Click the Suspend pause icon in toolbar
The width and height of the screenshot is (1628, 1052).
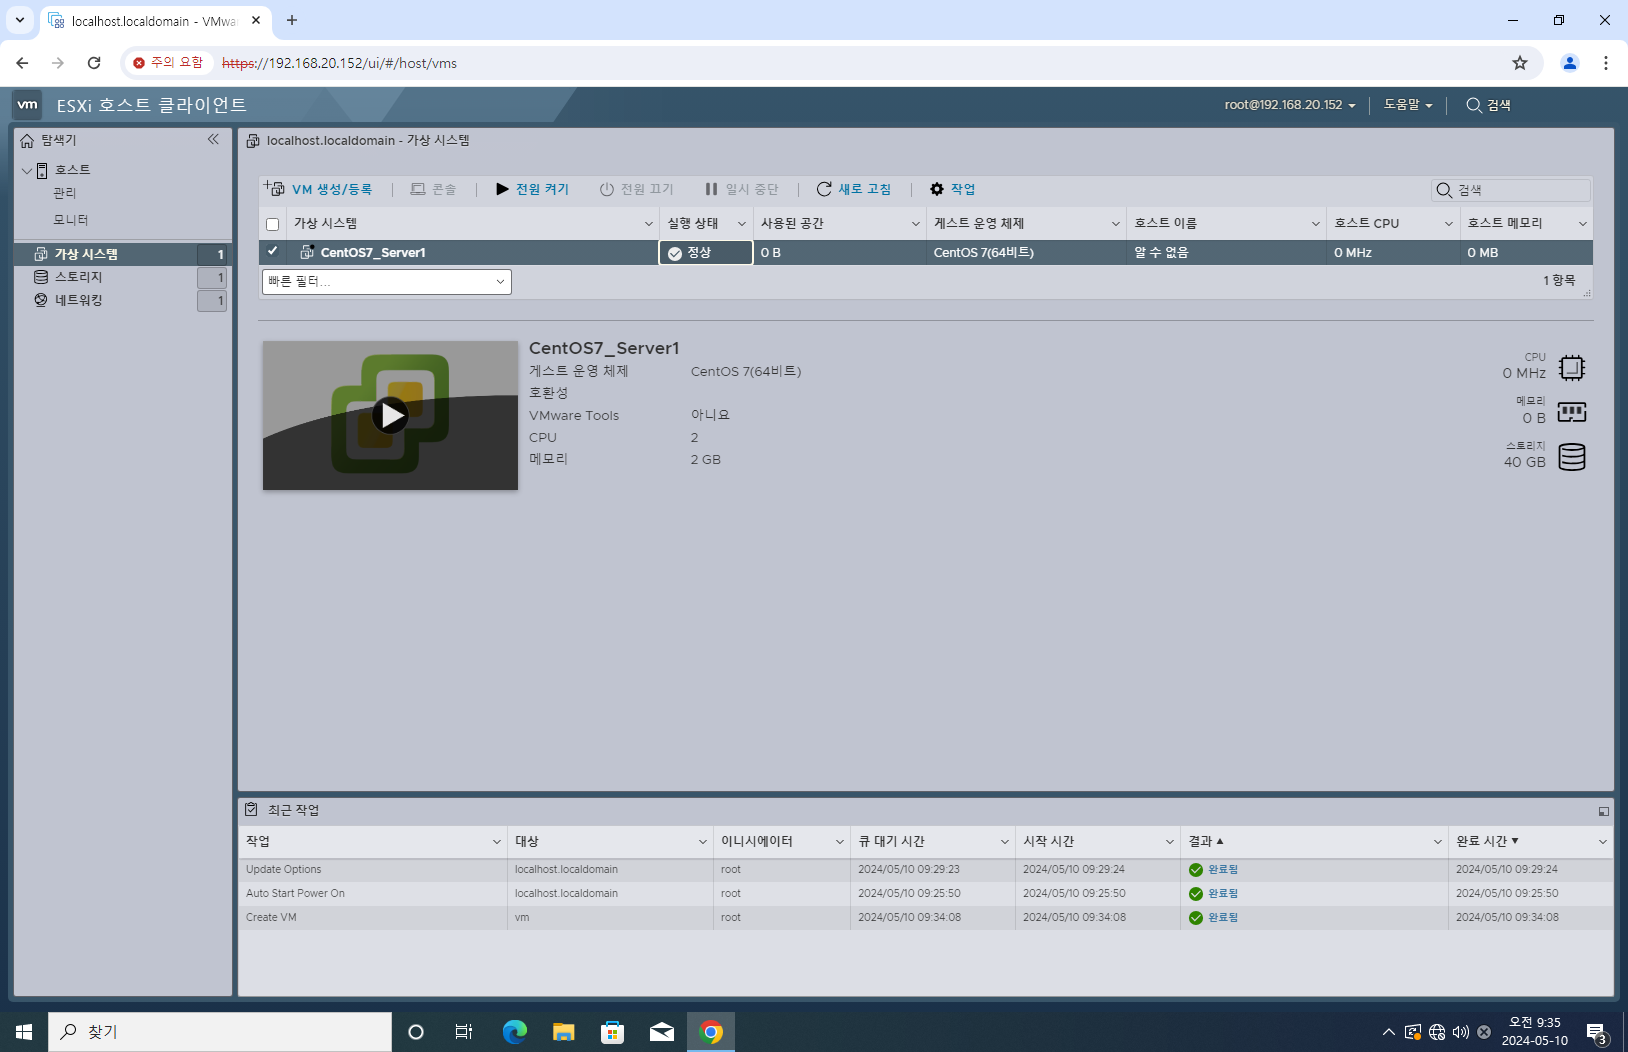(711, 189)
